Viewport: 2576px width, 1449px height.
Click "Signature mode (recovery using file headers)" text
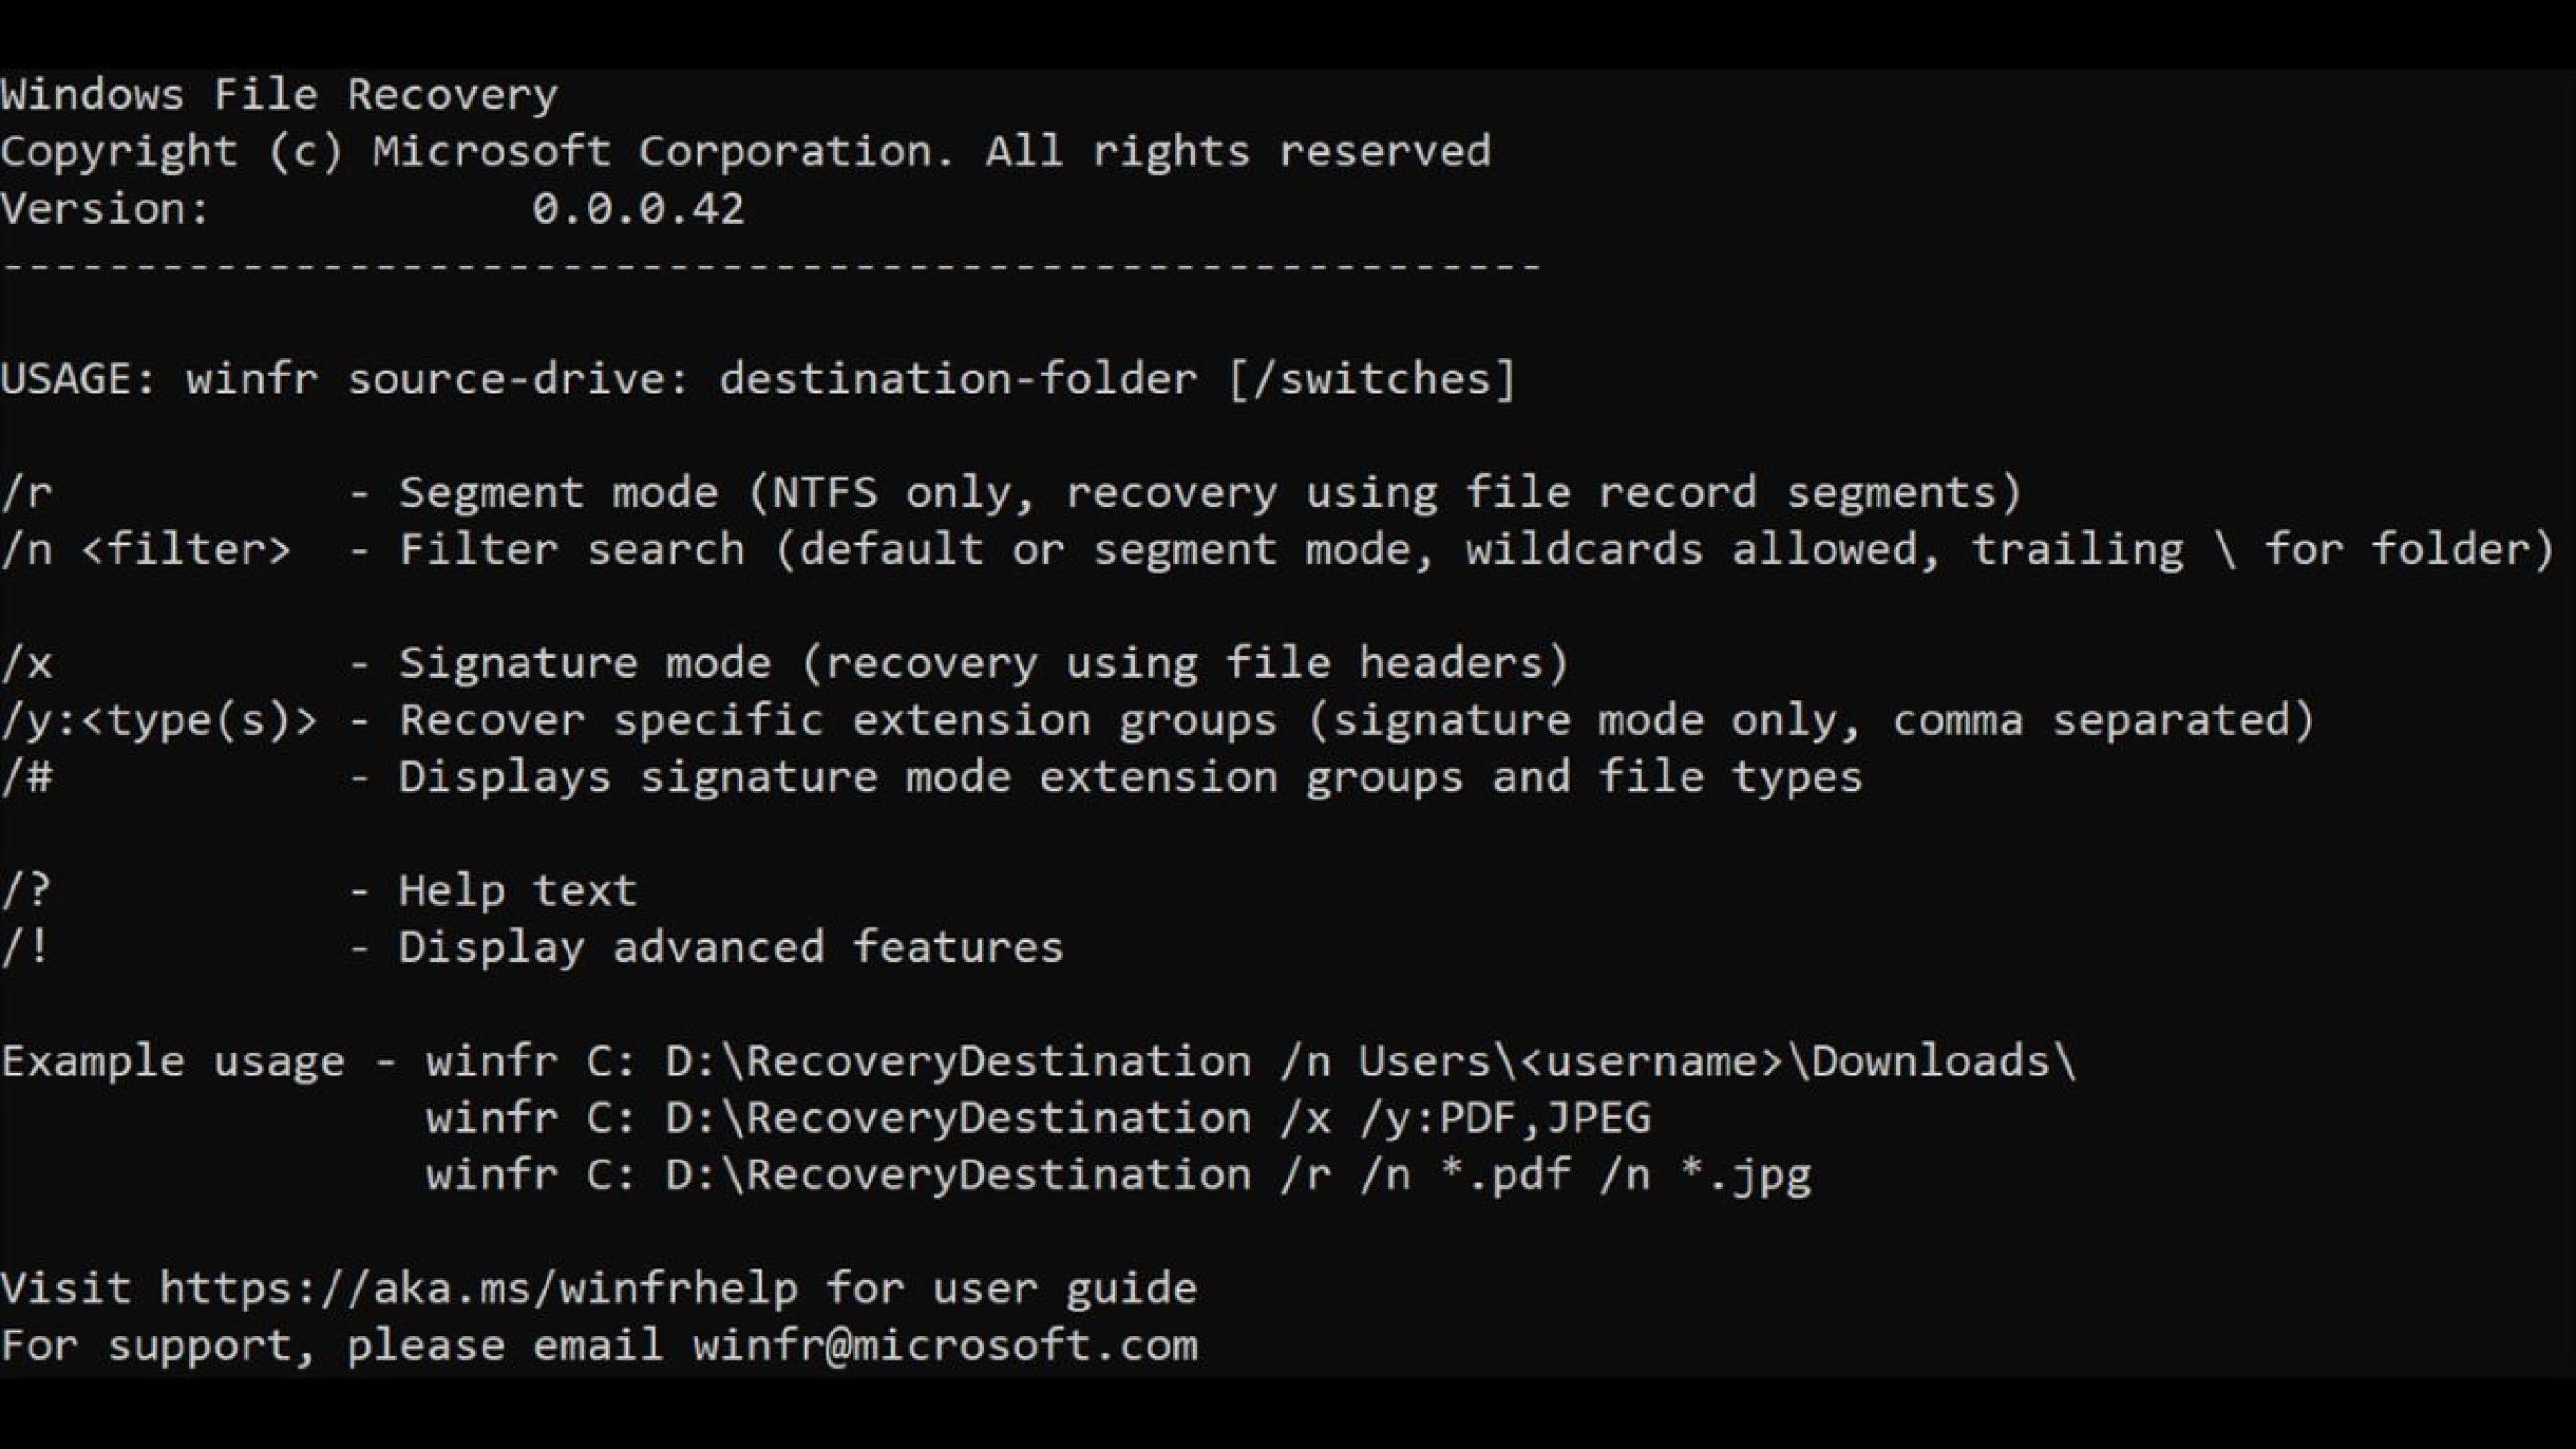[984, 663]
